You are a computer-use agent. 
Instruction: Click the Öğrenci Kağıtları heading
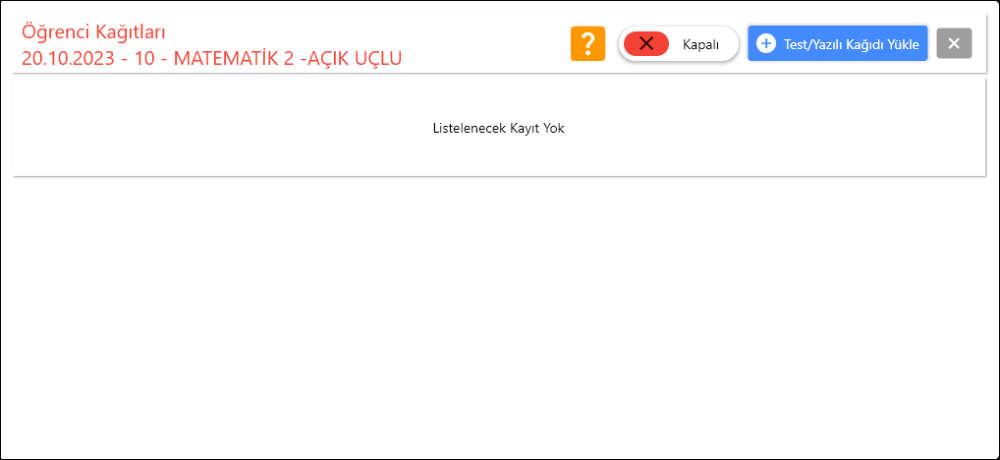(94, 31)
